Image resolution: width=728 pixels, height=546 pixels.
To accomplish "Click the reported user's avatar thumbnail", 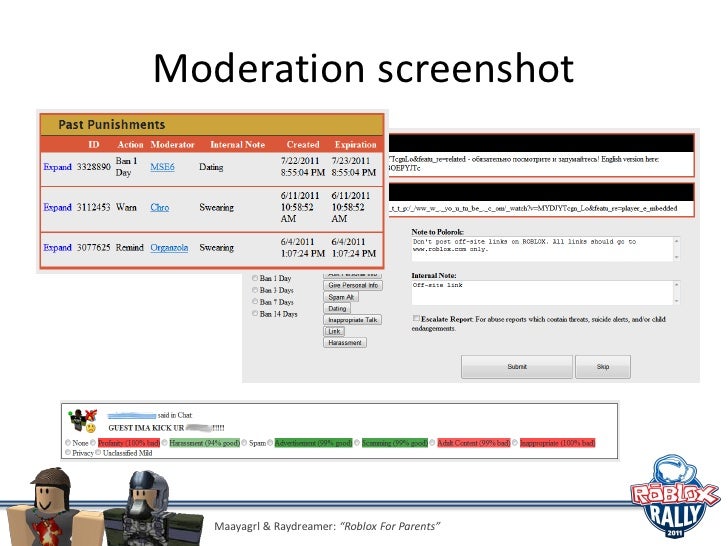I will click(77, 419).
